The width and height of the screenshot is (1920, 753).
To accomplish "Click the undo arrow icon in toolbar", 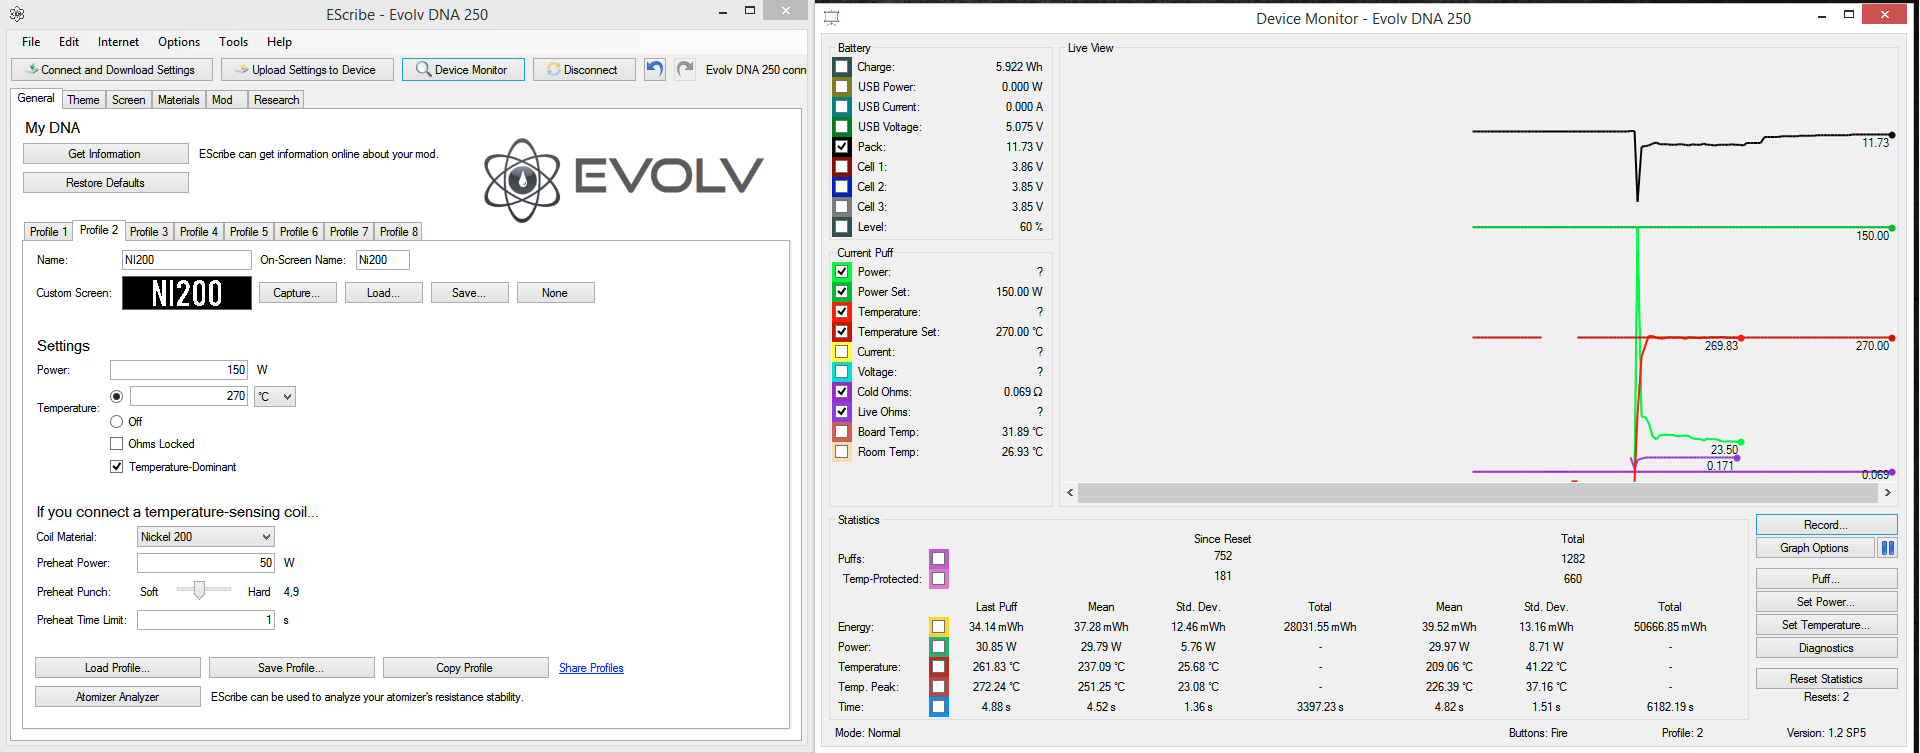I will click(x=655, y=69).
